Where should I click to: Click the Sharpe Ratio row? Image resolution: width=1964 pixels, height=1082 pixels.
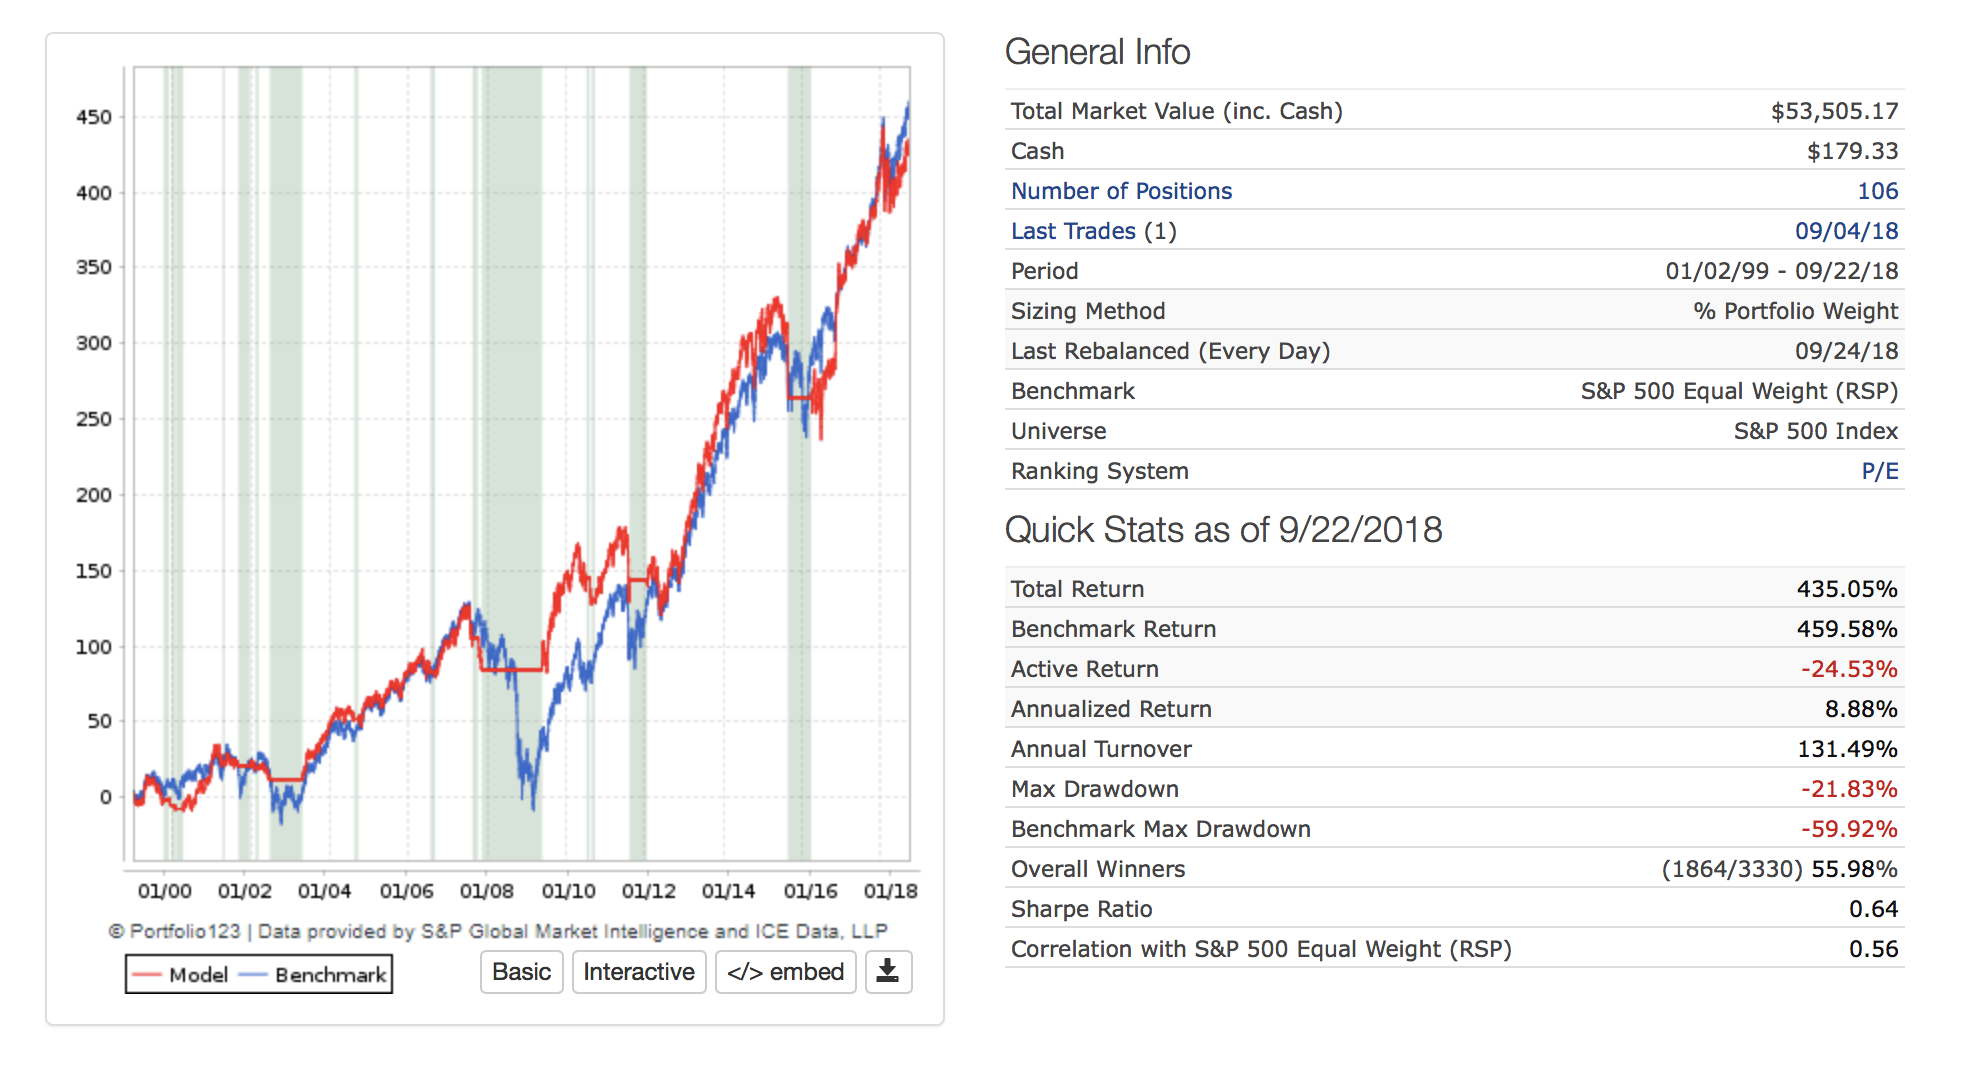[x=1081, y=909]
